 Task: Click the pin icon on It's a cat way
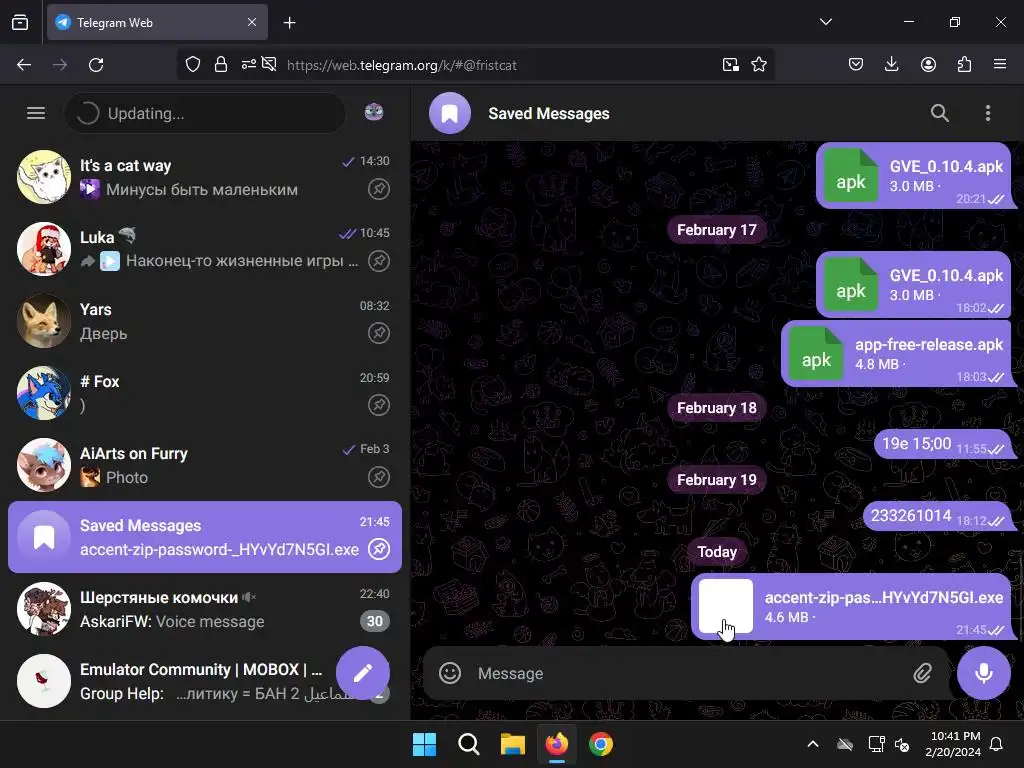point(379,189)
